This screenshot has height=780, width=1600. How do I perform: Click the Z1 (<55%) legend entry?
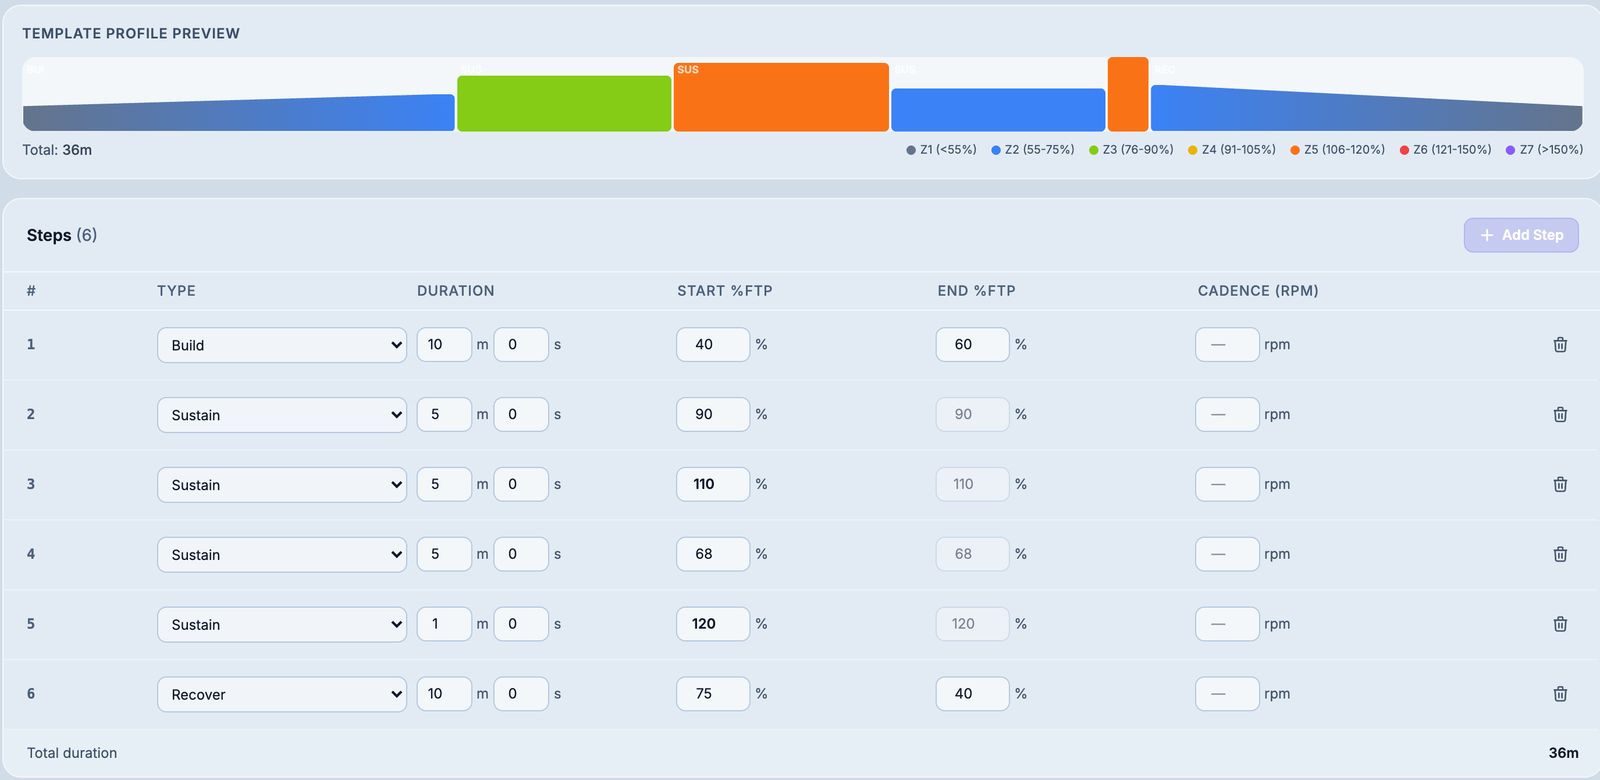click(x=941, y=150)
